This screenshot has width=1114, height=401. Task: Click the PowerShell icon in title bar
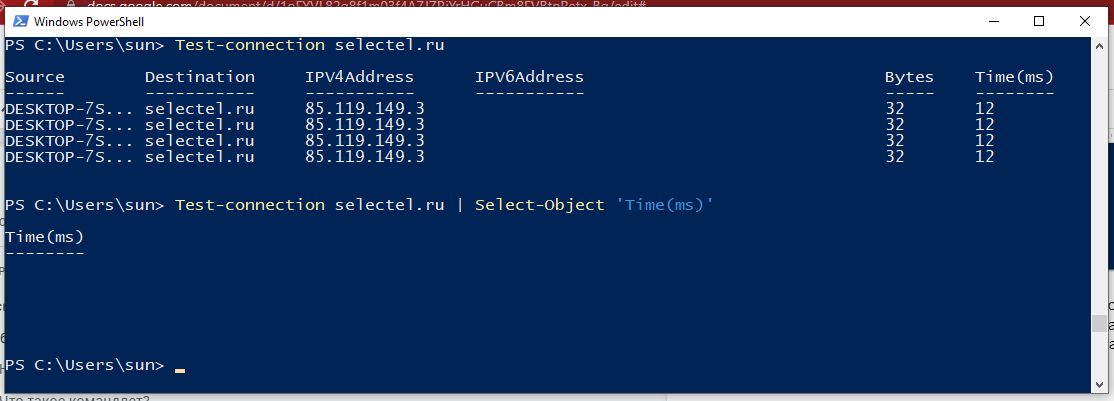[x=17, y=21]
